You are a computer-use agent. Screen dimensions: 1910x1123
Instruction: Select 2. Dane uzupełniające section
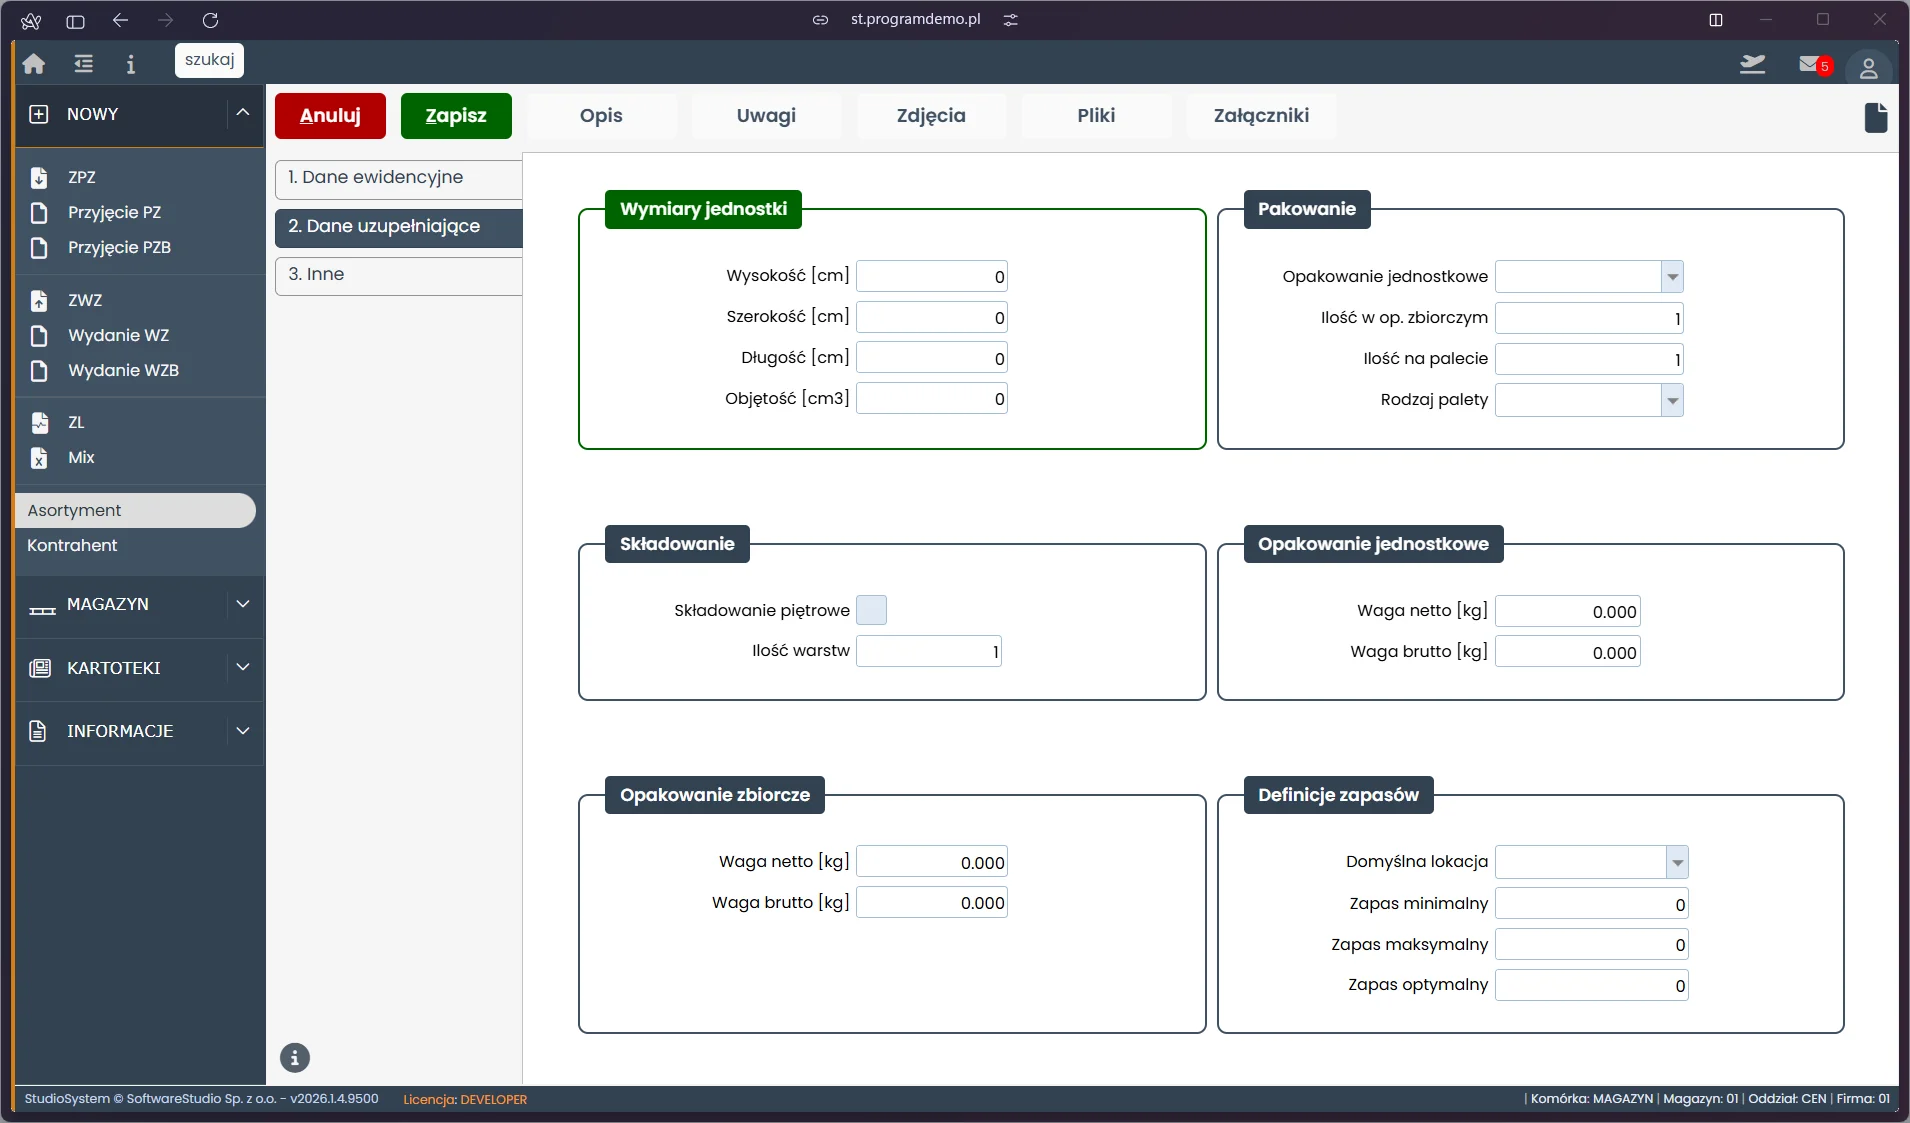(399, 228)
